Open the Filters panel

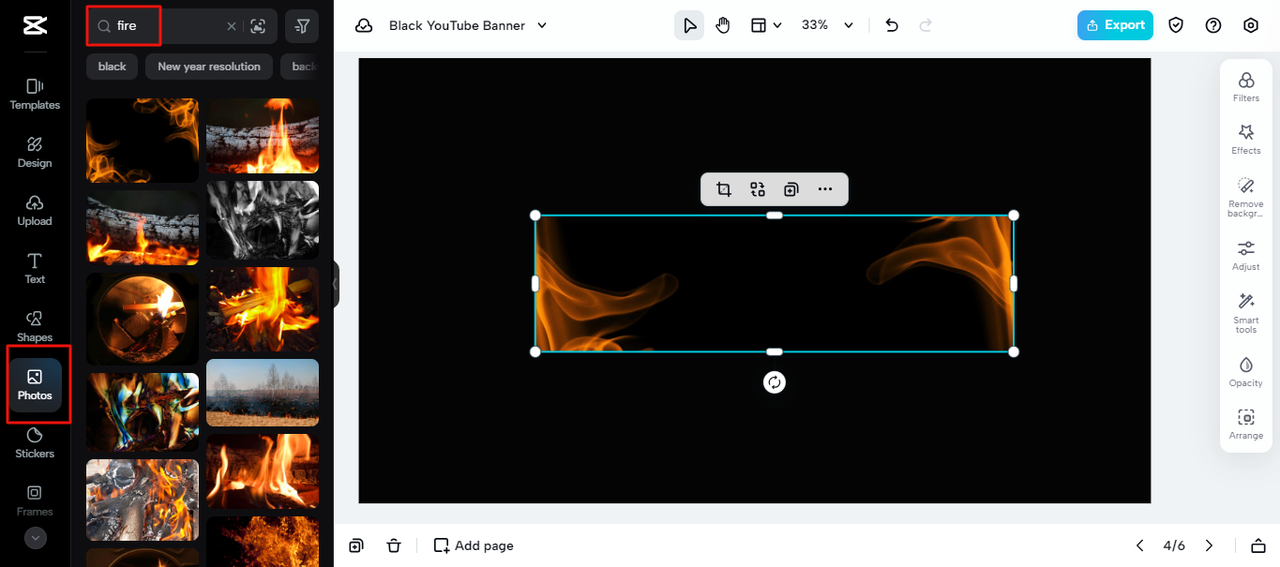tap(1246, 87)
